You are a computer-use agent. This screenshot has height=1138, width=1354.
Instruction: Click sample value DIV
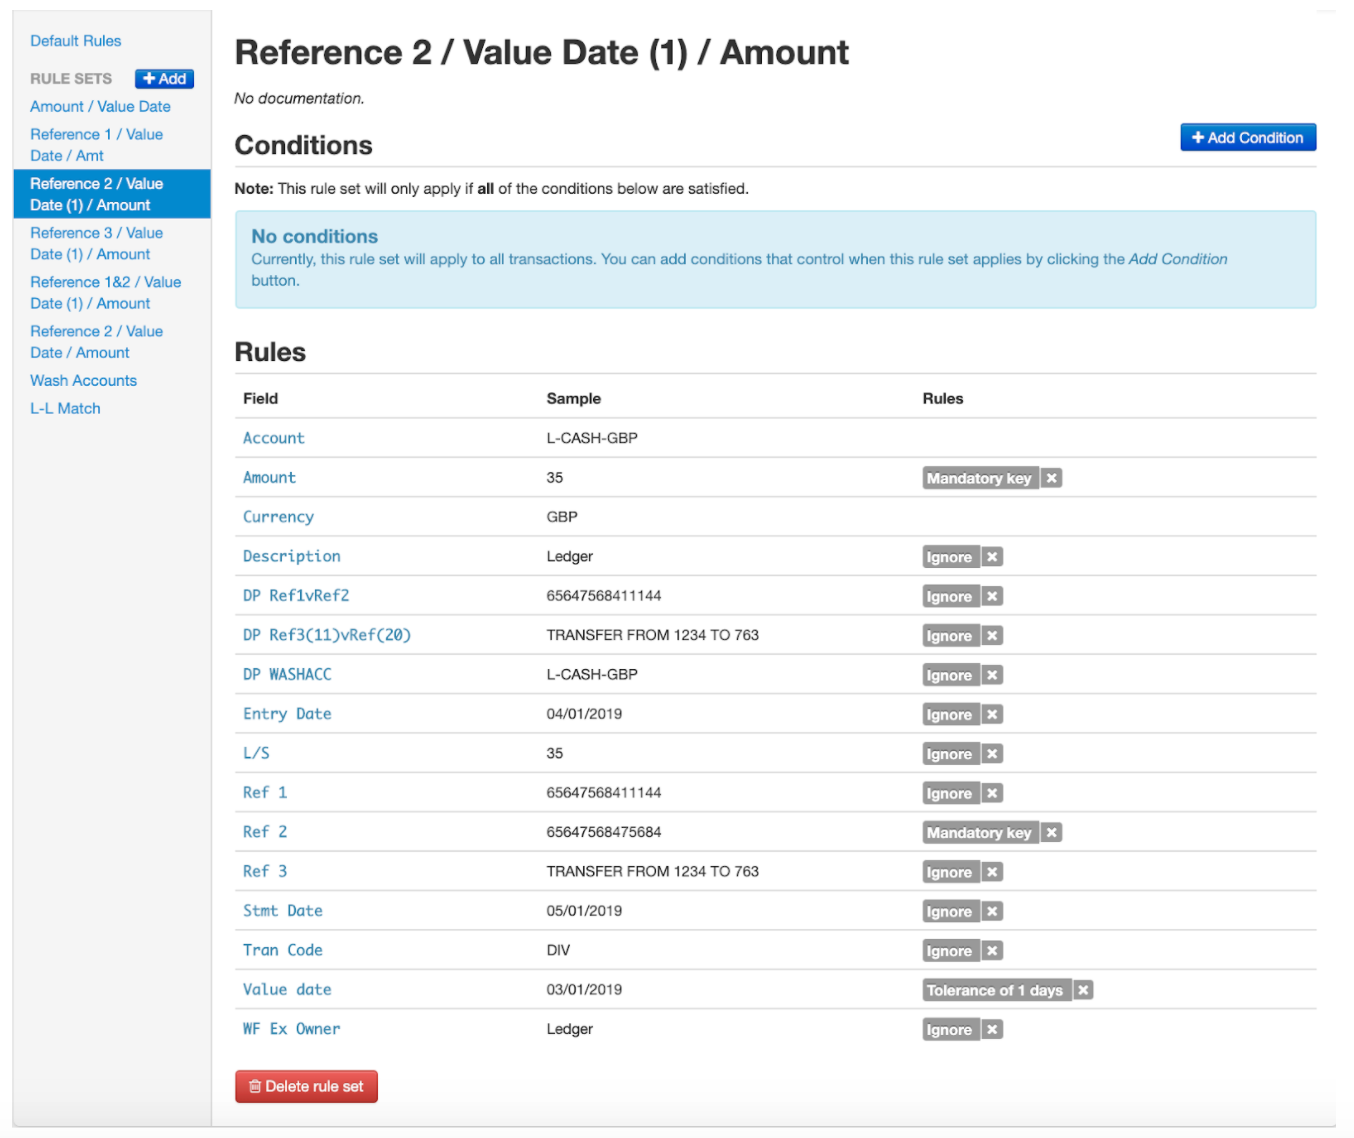[558, 950]
